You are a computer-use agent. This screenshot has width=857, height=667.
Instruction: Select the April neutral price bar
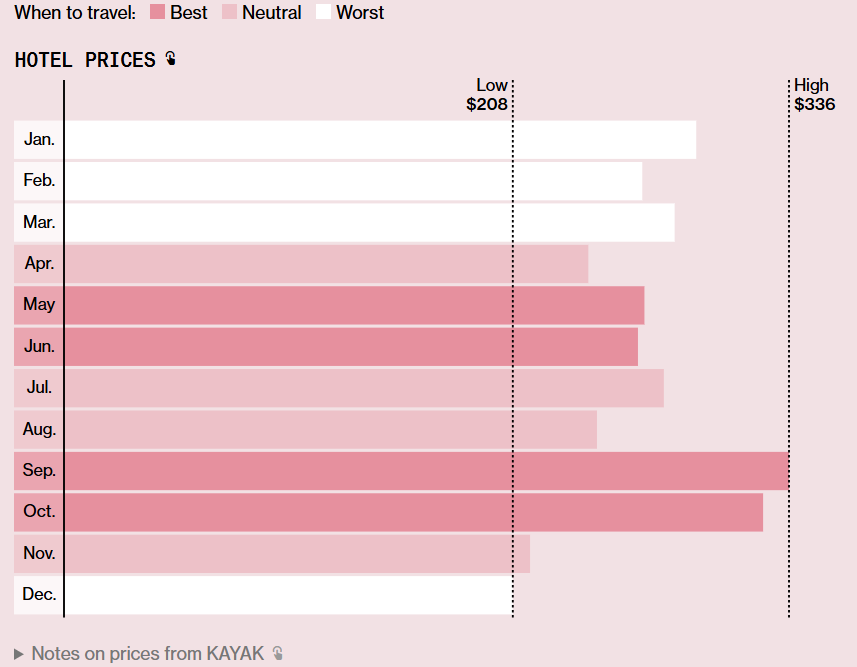[326, 264]
